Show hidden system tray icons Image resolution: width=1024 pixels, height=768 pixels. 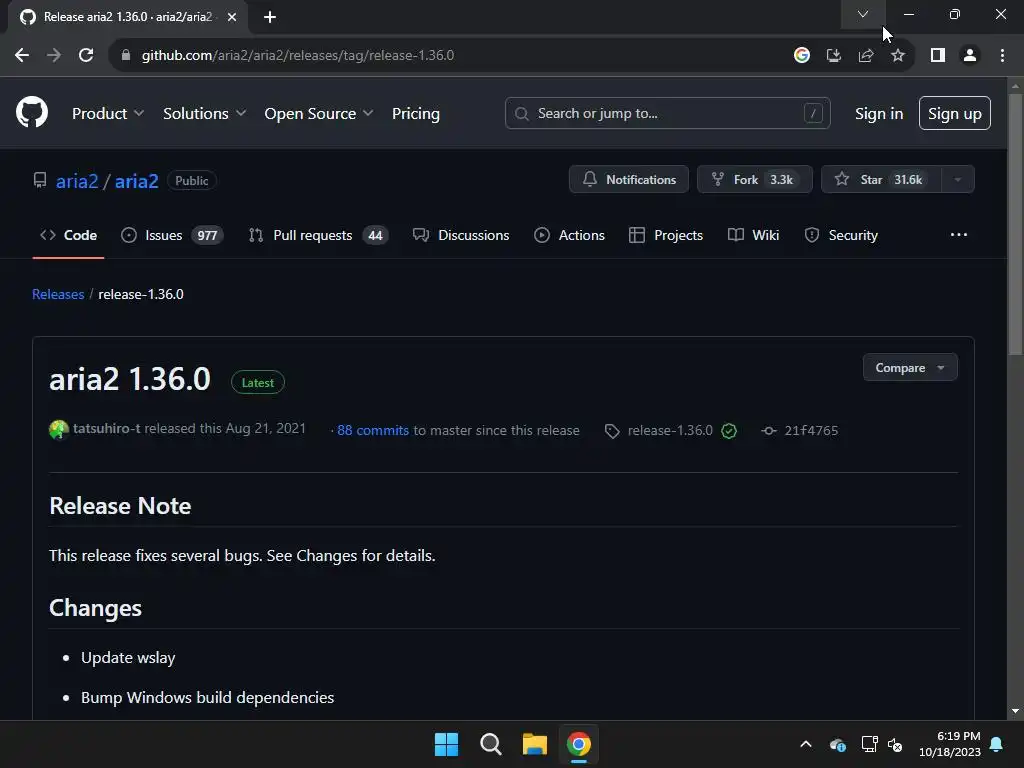pos(806,744)
